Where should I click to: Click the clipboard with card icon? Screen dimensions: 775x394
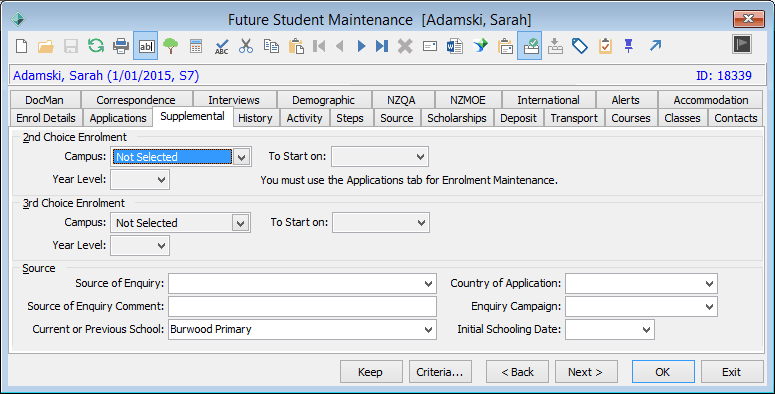[x=505, y=46]
